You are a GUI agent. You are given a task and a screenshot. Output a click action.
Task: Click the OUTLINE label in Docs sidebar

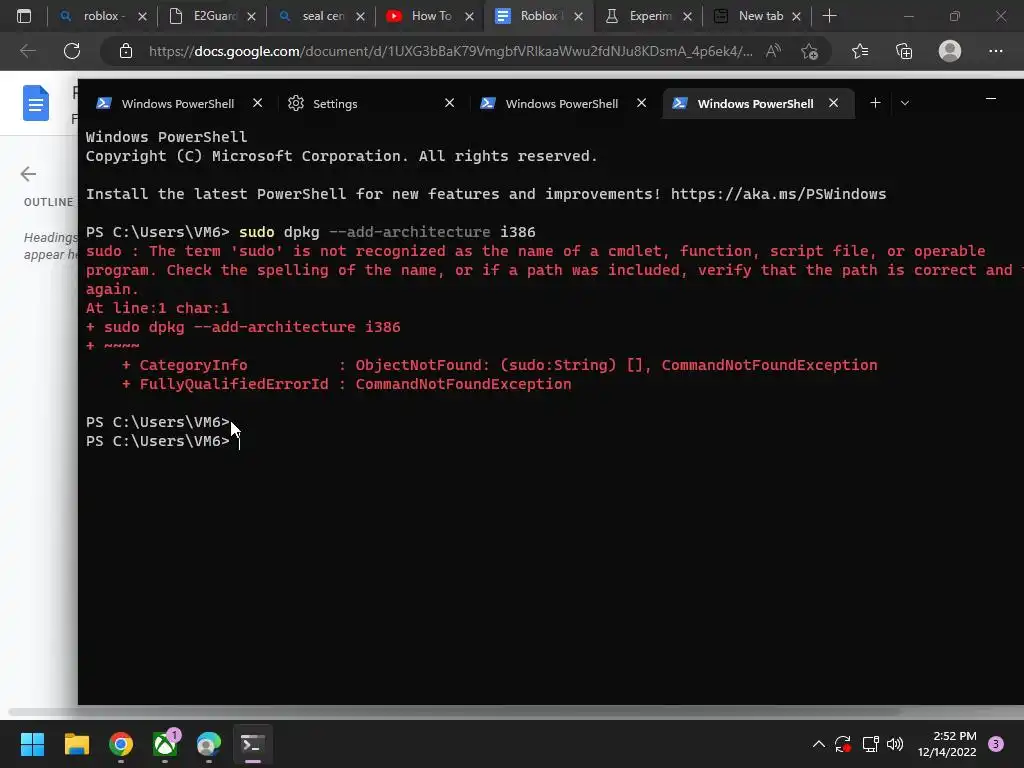48,202
